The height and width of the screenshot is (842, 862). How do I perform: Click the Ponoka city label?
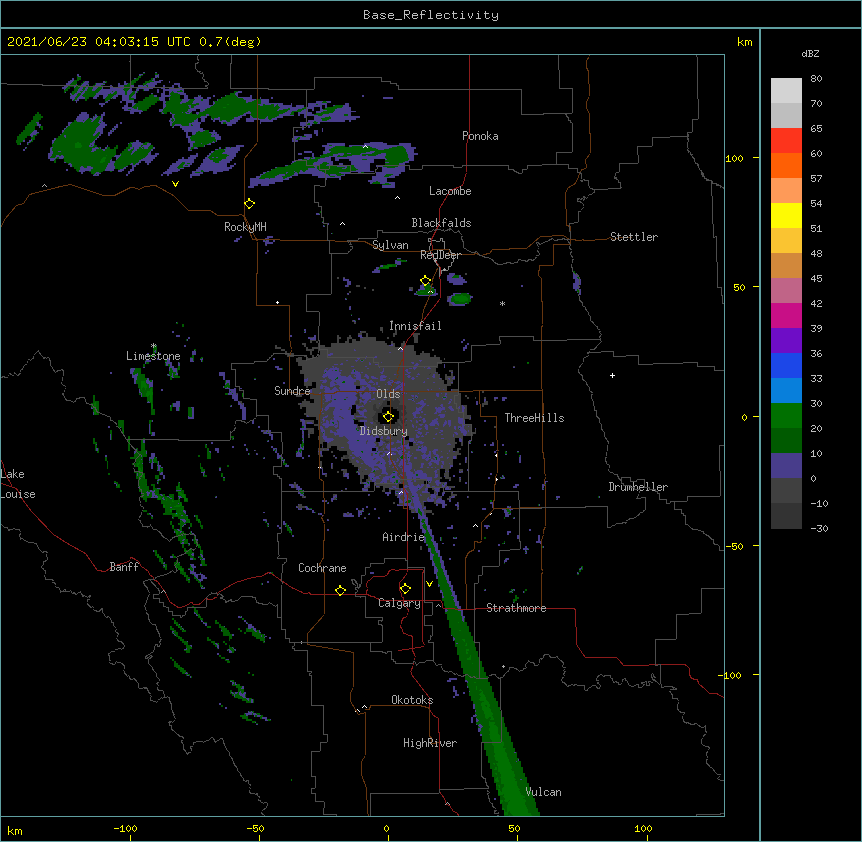click(x=480, y=136)
